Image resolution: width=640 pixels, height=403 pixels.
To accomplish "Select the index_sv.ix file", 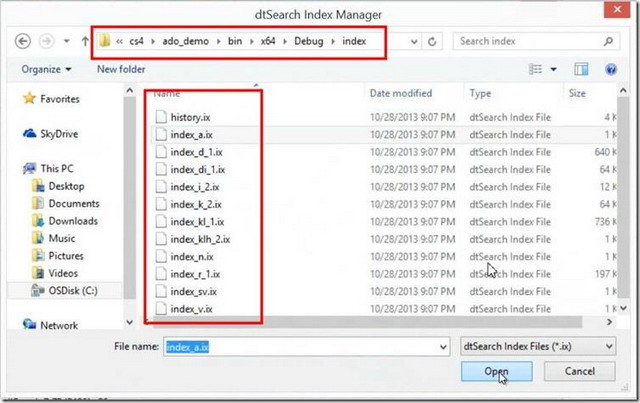I will click(193, 292).
